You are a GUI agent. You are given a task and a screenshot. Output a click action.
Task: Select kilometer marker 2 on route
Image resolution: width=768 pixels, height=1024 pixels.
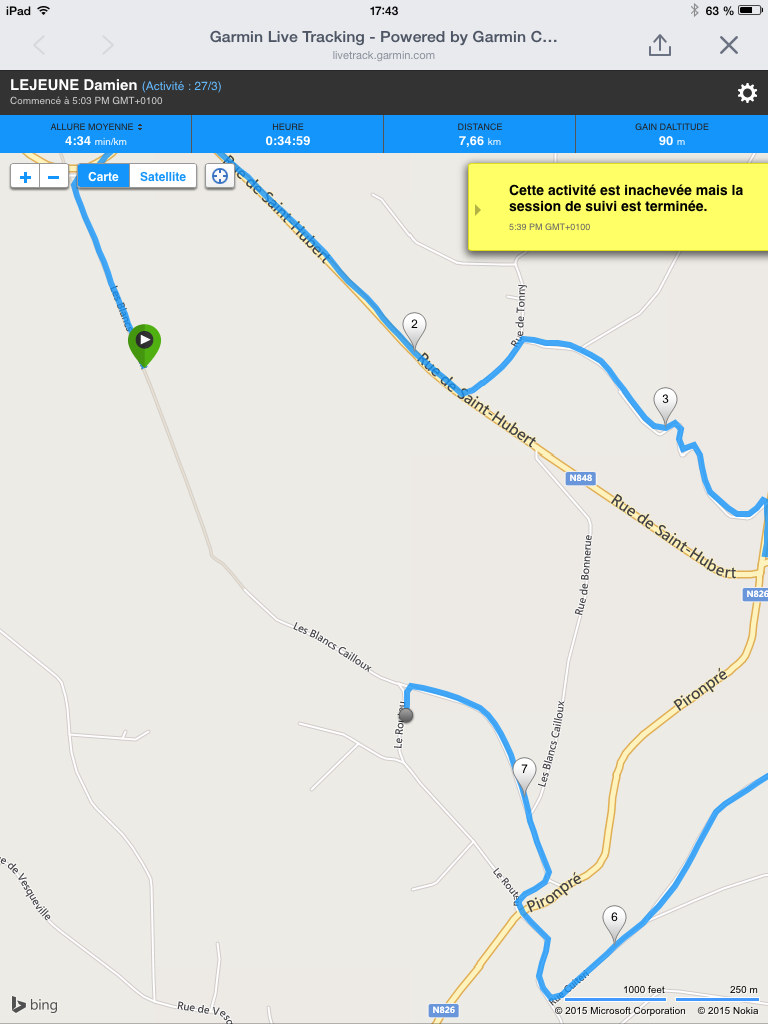pos(414,330)
